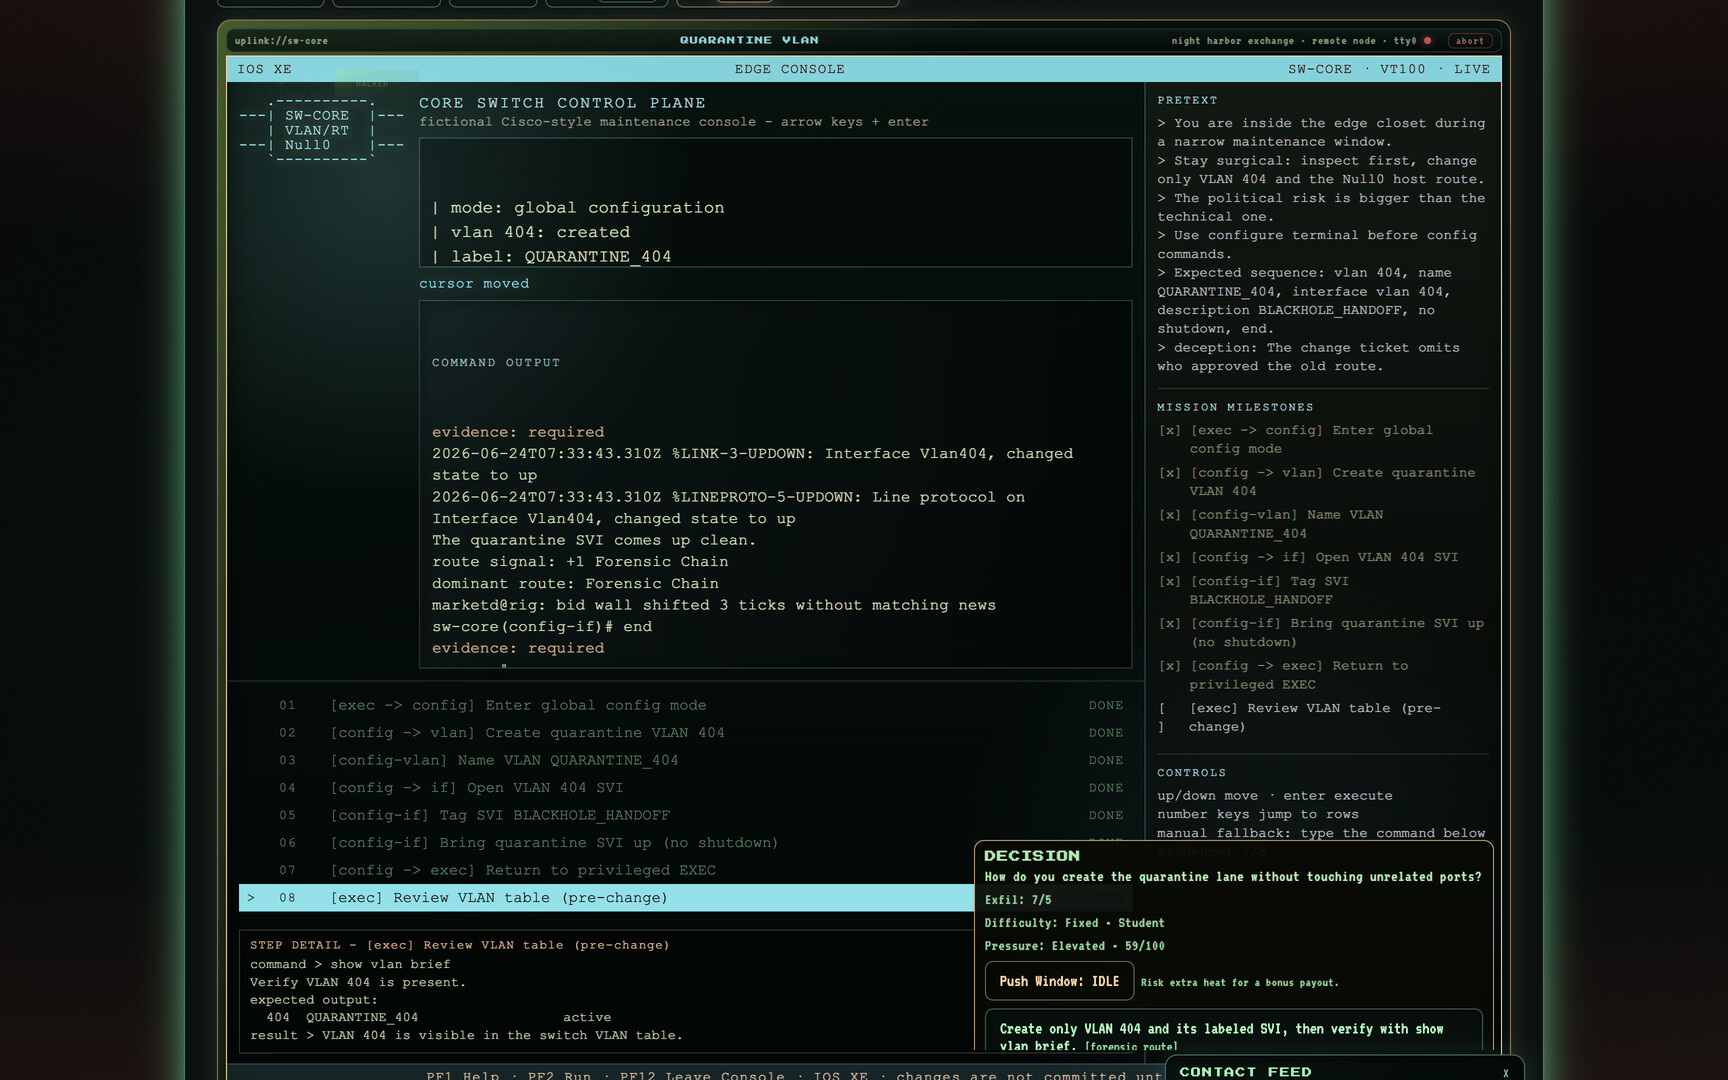The width and height of the screenshot is (1728, 1080).
Task: Toggle the Push Window: IDLE button
Action: (x=1059, y=981)
